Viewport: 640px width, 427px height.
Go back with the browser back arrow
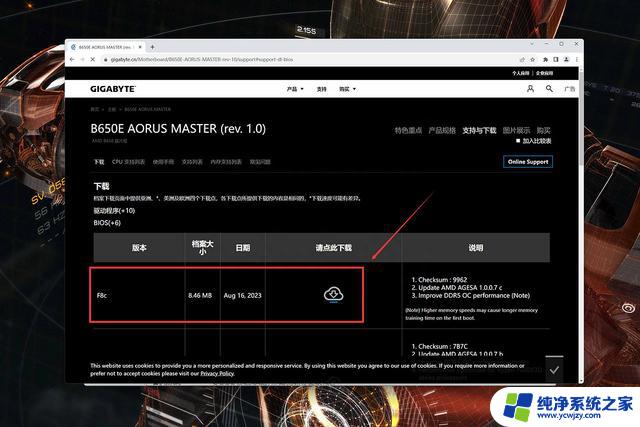point(72,60)
